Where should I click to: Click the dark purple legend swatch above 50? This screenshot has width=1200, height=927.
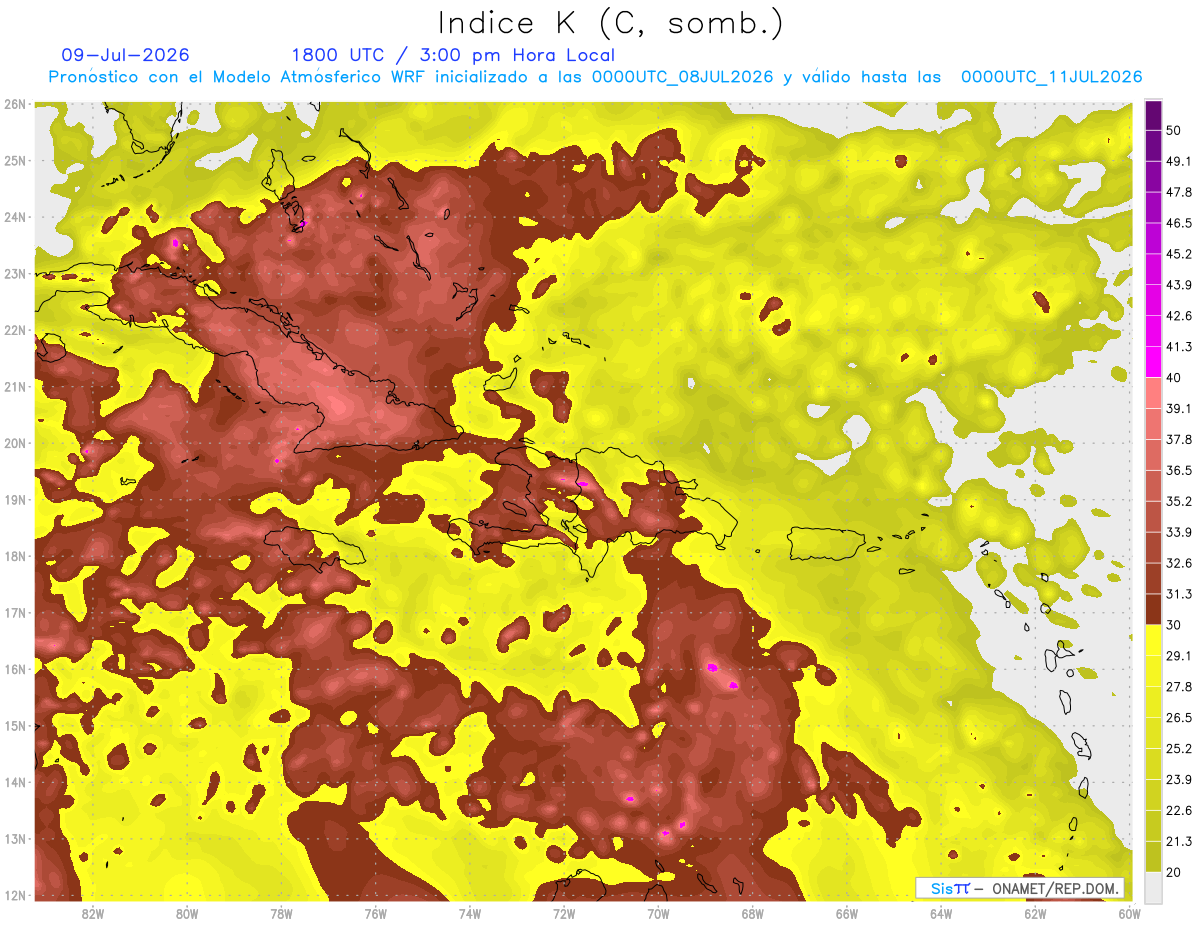pyautogui.click(x=1153, y=114)
